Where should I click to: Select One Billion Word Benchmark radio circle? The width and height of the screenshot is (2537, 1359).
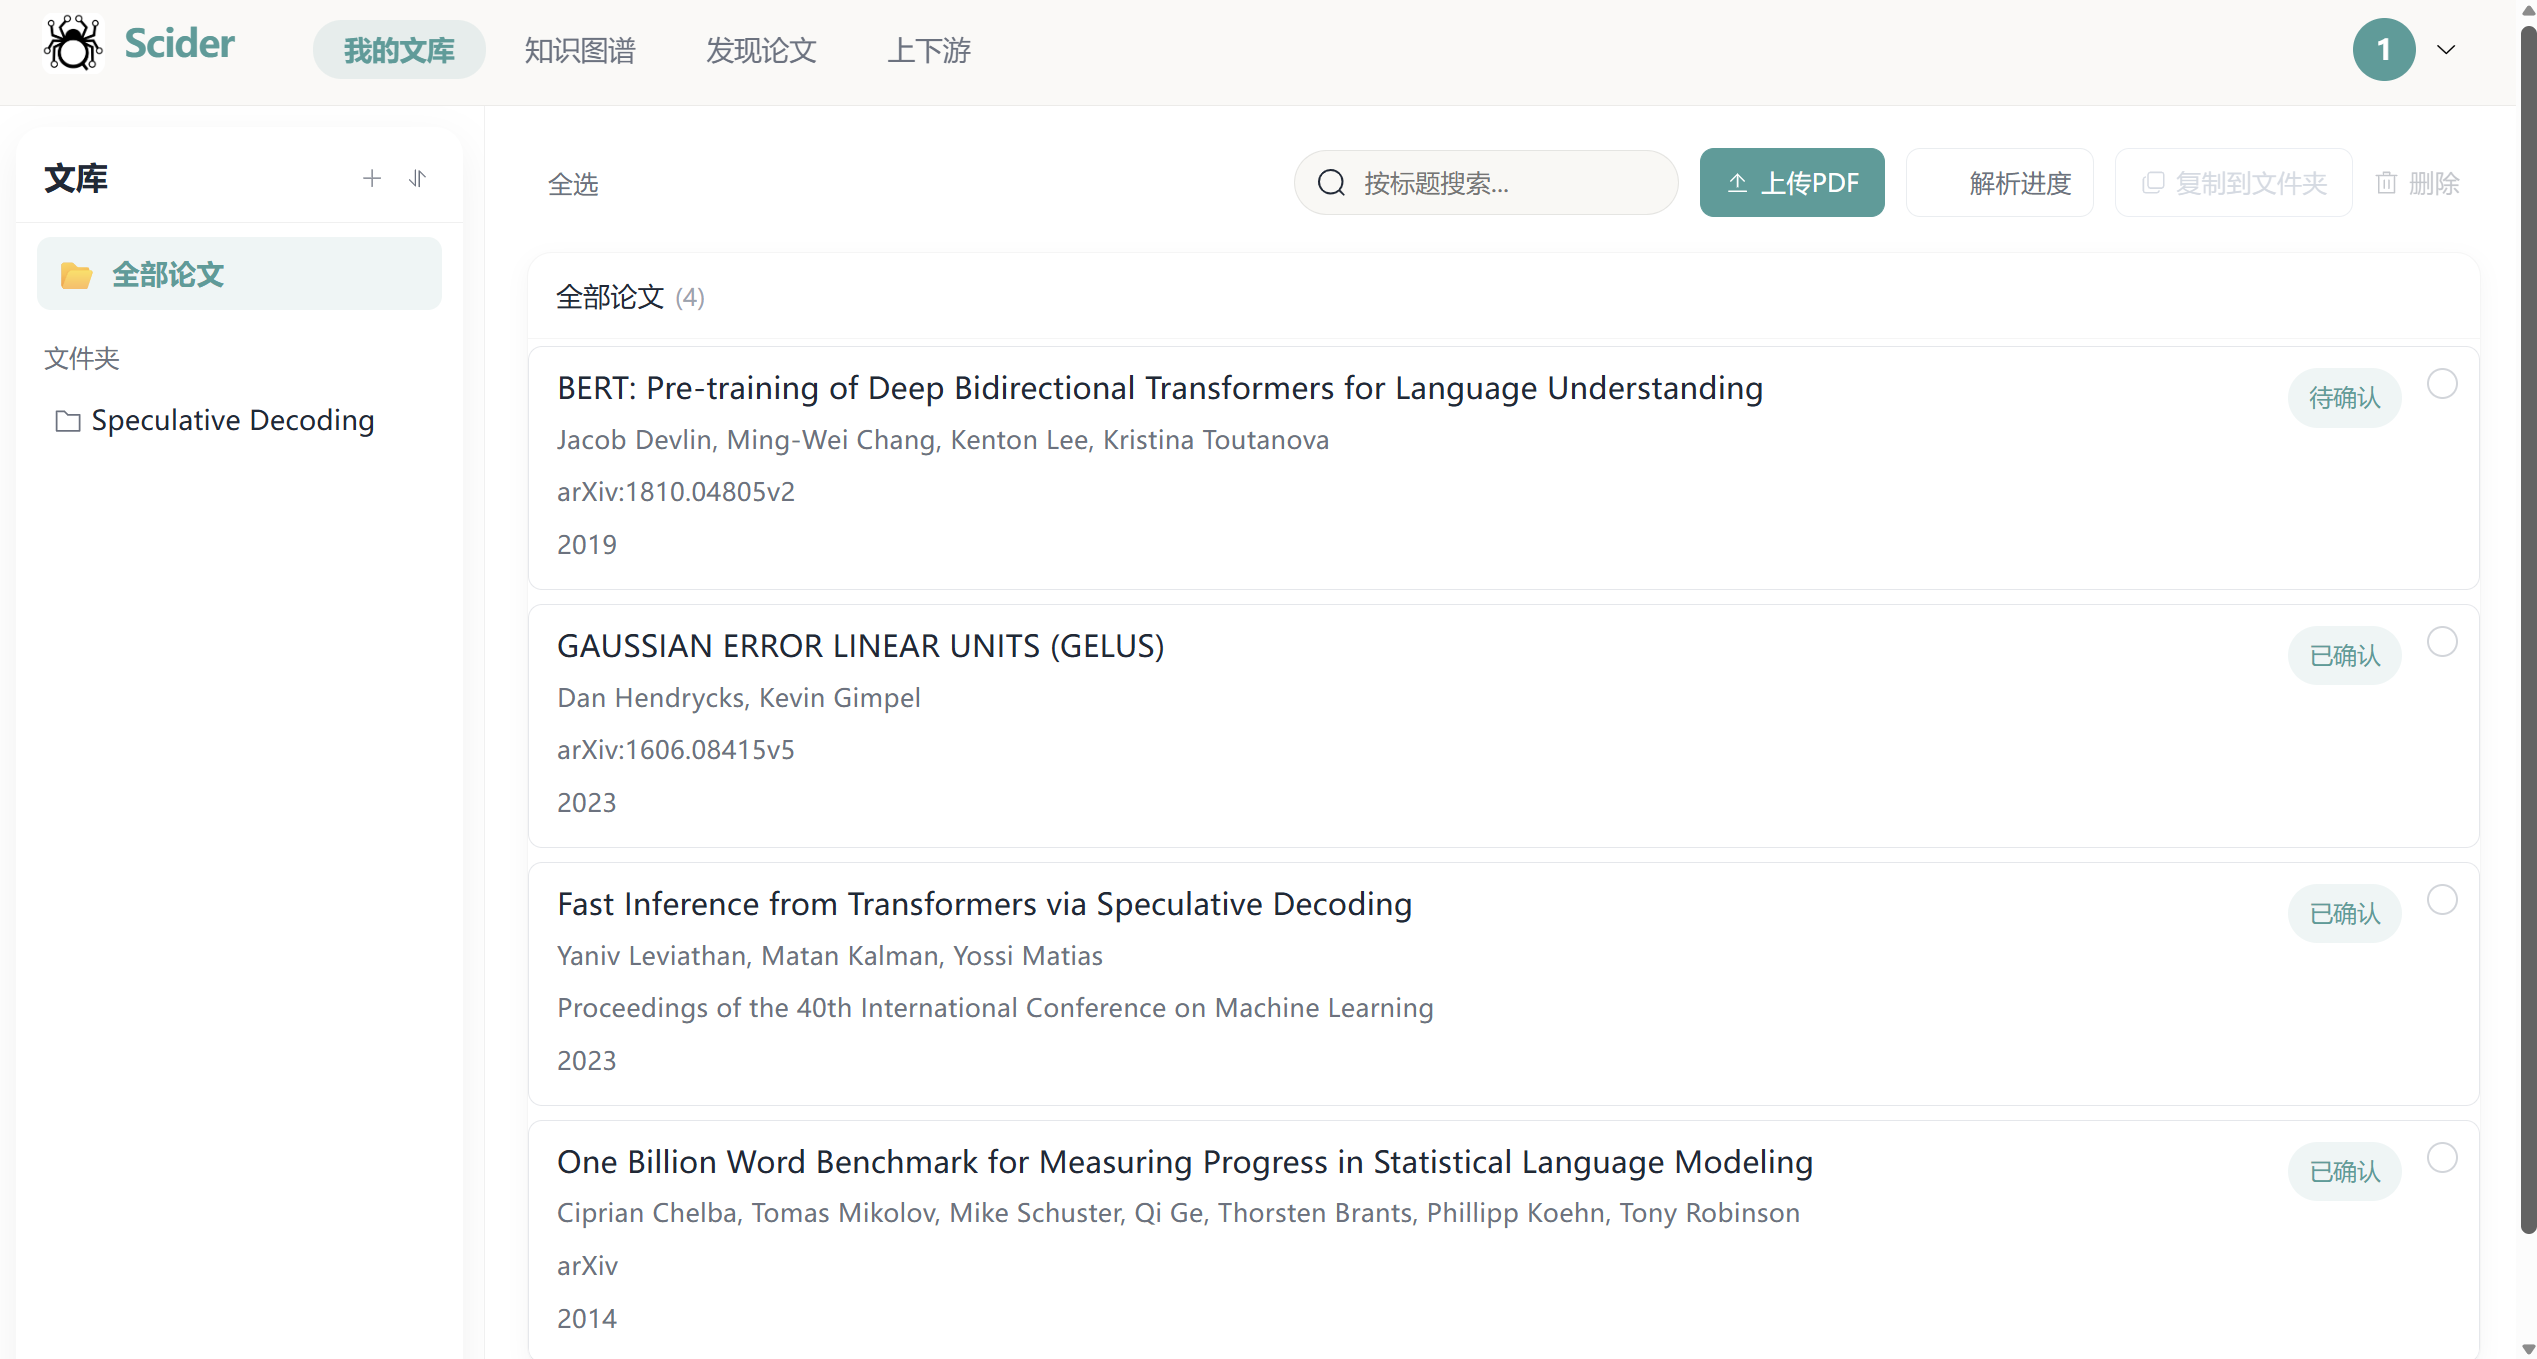[x=2442, y=1158]
